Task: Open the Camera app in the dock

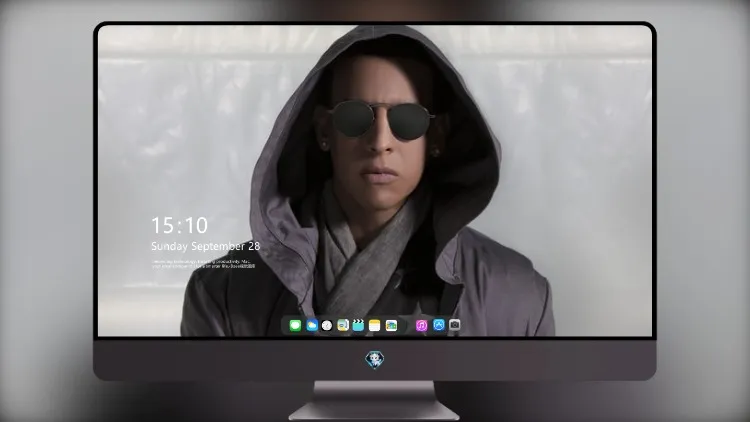Action: coord(454,325)
